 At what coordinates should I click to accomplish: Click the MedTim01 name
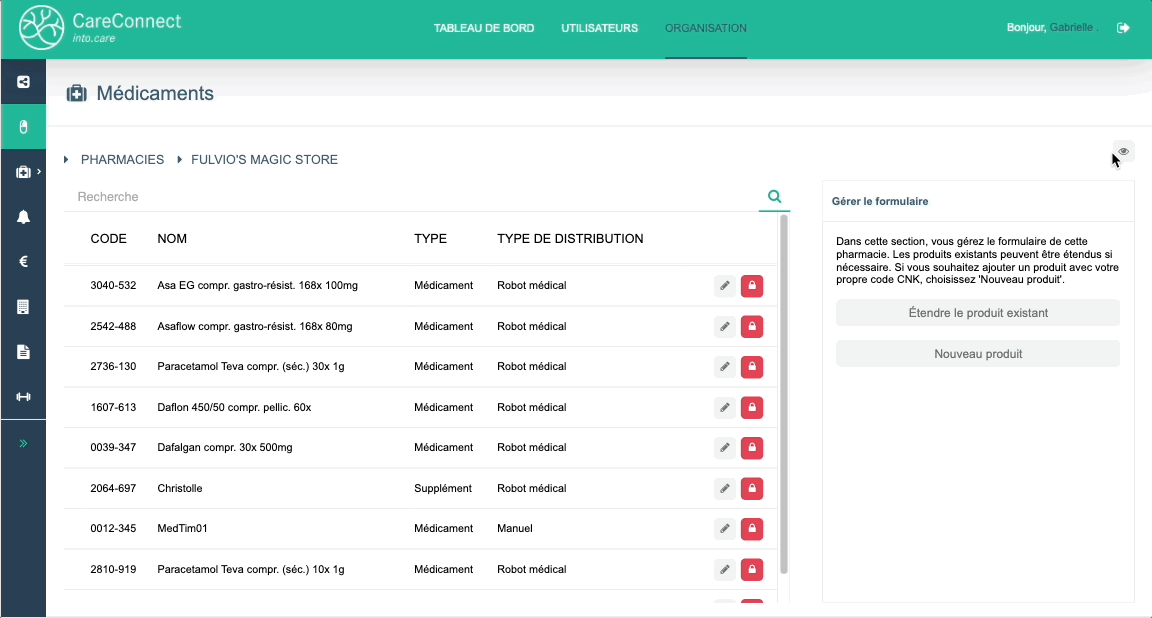pyautogui.click(x=182, y=528)
